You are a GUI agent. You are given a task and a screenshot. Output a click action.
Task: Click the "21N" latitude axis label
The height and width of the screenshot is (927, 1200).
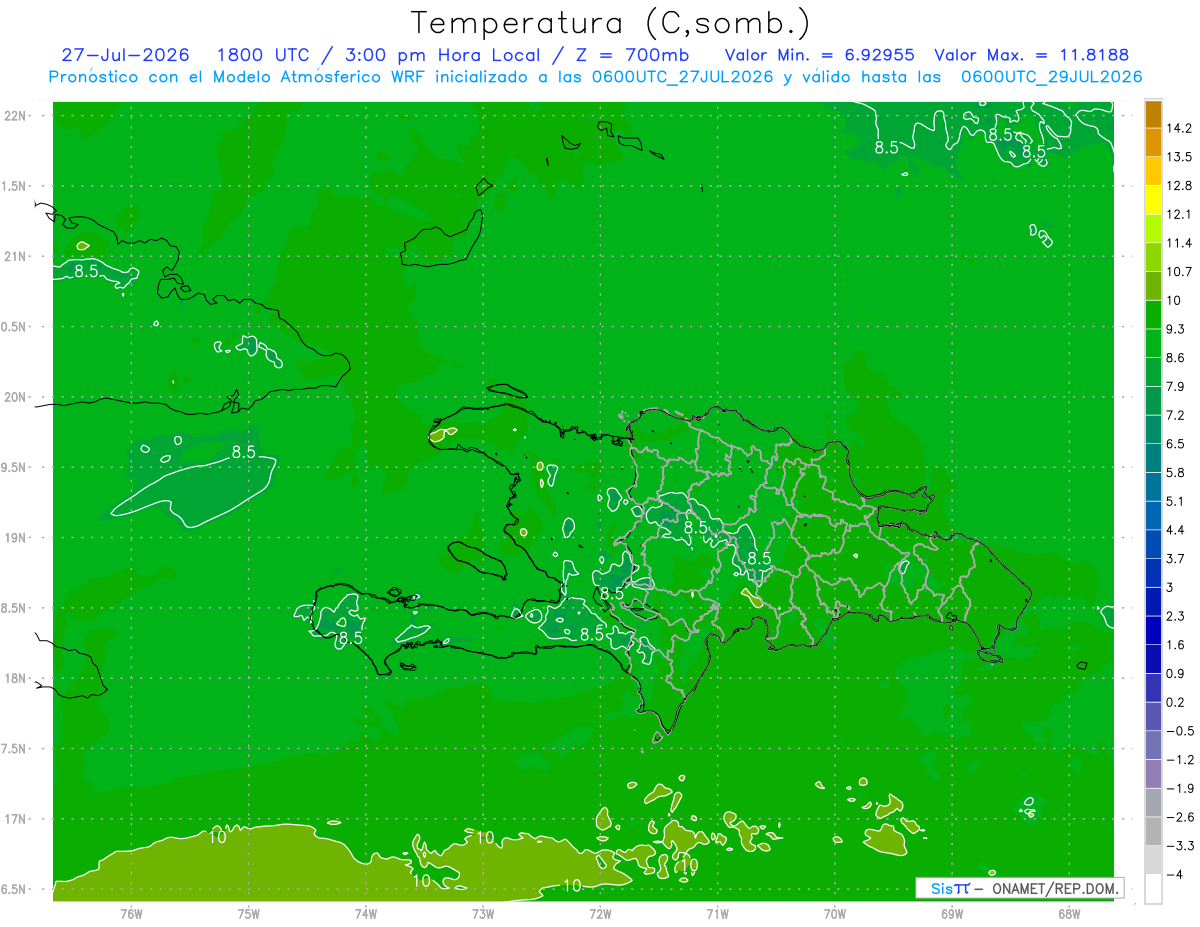click(15, 256)
